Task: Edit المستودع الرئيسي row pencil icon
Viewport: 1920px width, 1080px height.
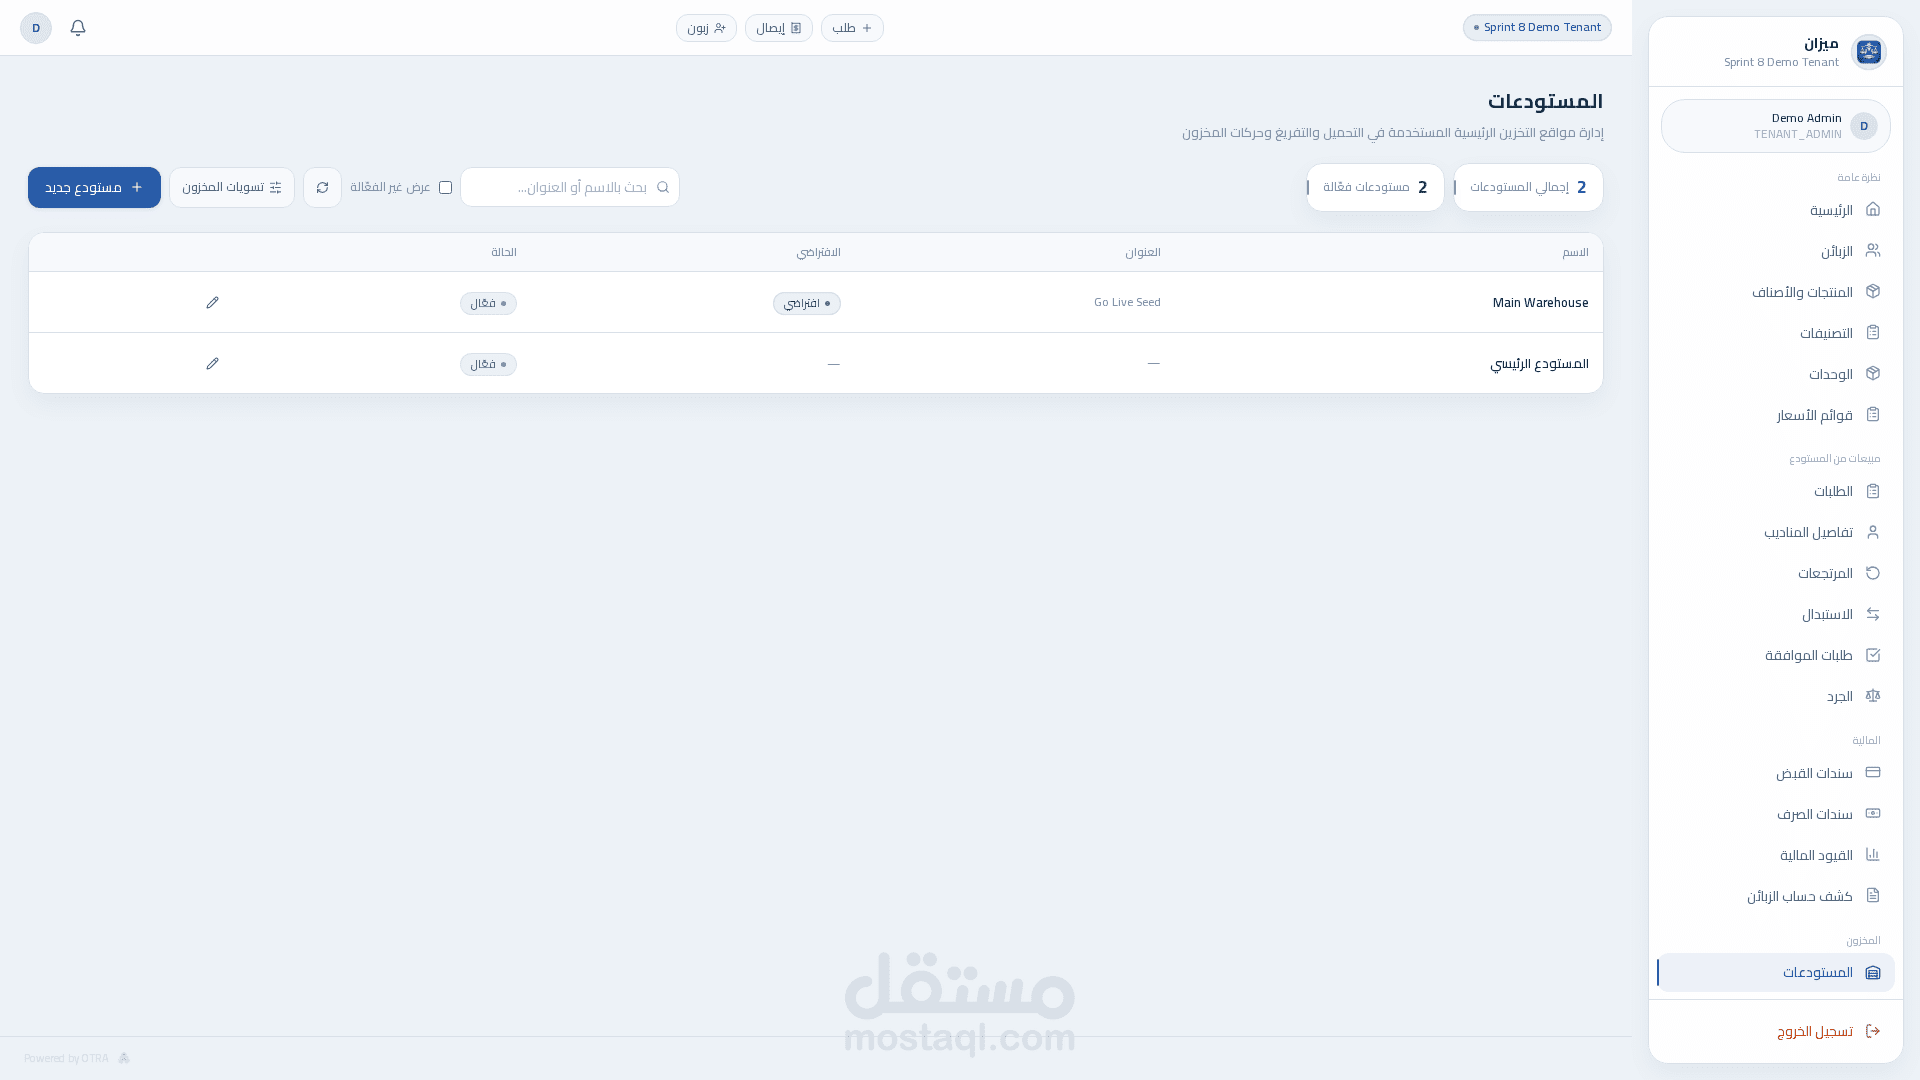Action: [212, 364]
